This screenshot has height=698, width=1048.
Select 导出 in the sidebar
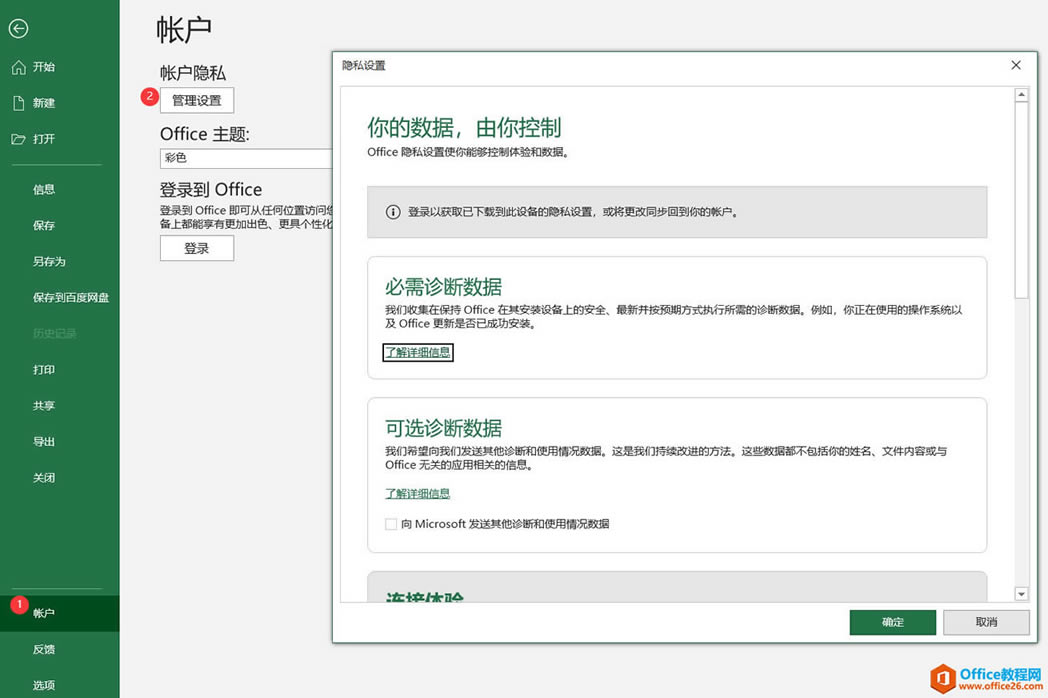tap(43, 441)
